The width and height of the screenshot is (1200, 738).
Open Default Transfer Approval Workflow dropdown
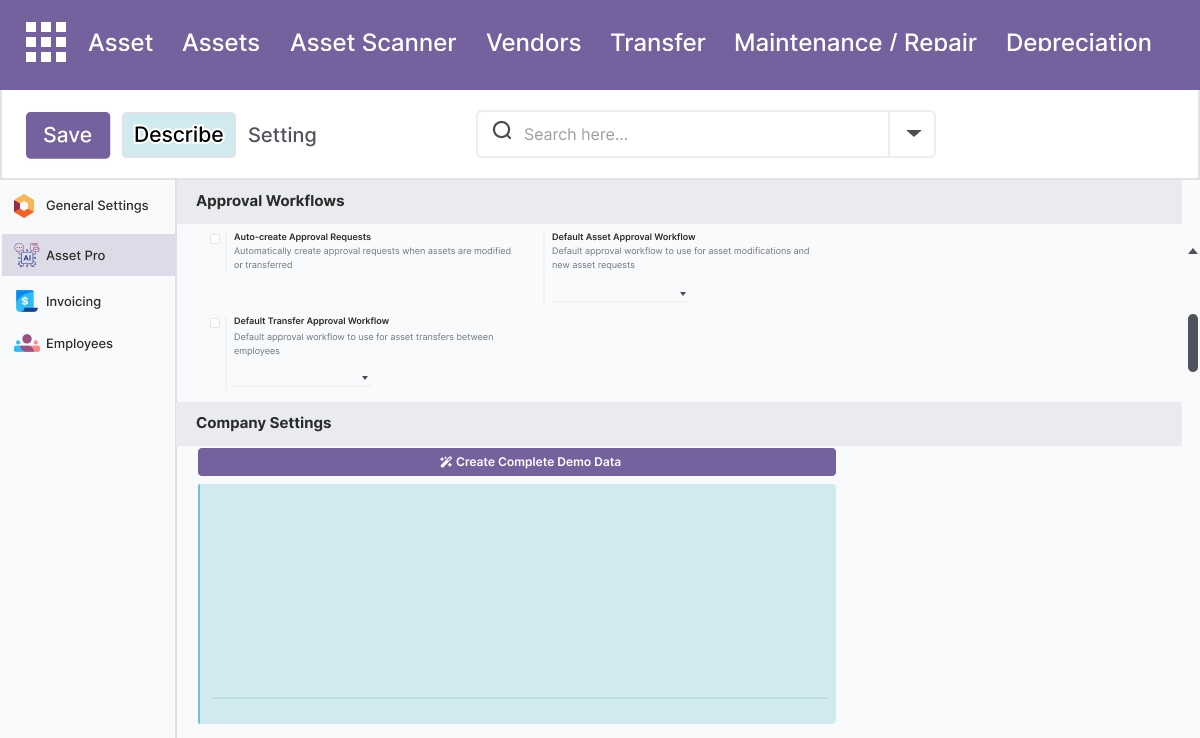pyautogui.click(x=302, y=377)
